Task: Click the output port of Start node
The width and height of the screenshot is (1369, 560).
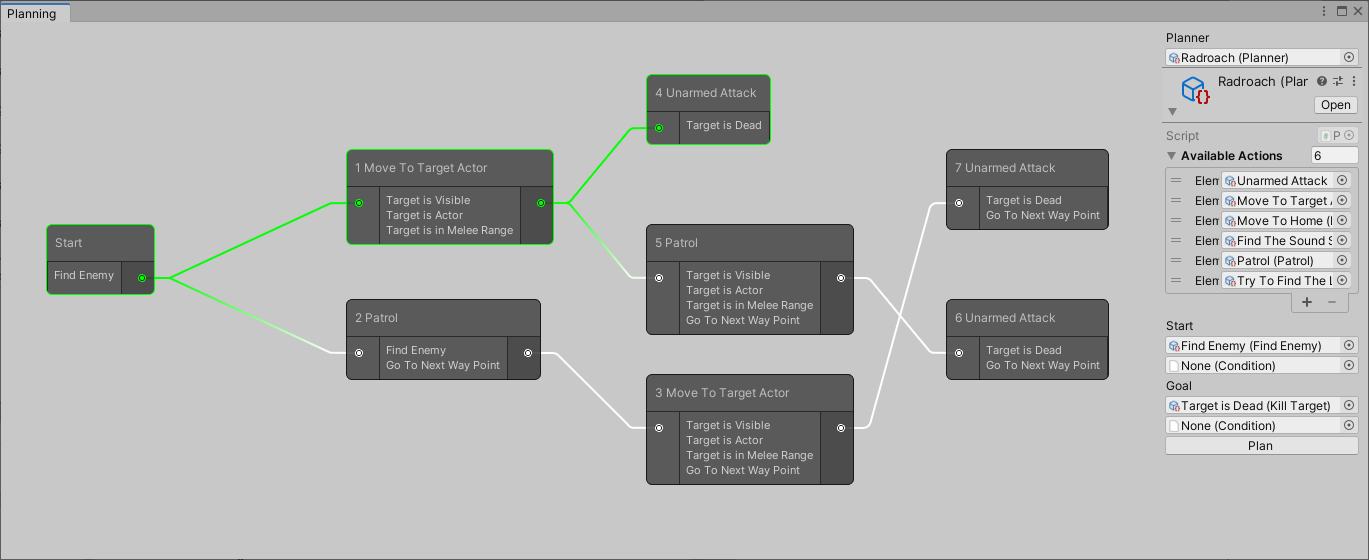Action: pos(141,278)
